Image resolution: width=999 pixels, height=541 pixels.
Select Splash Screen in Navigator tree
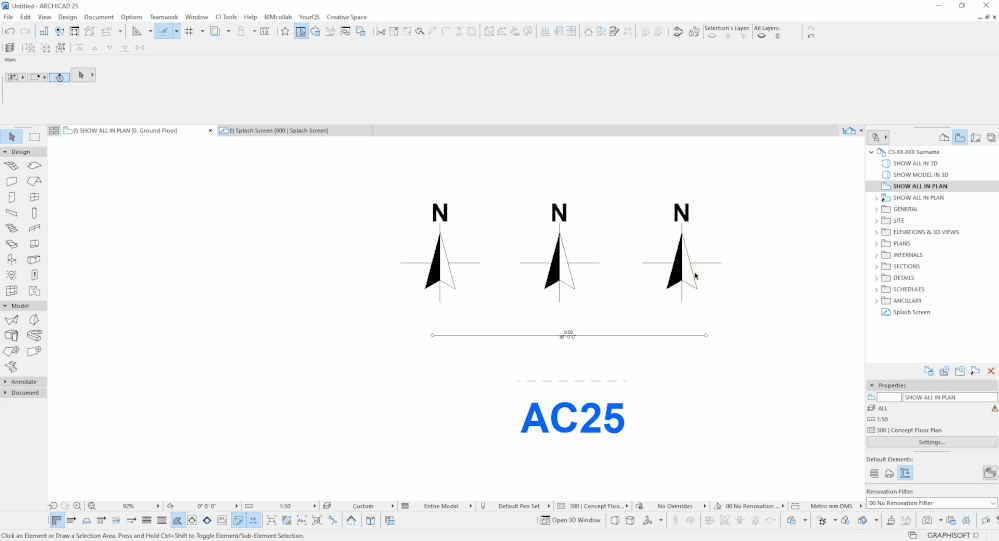click(x=911, y=312)
